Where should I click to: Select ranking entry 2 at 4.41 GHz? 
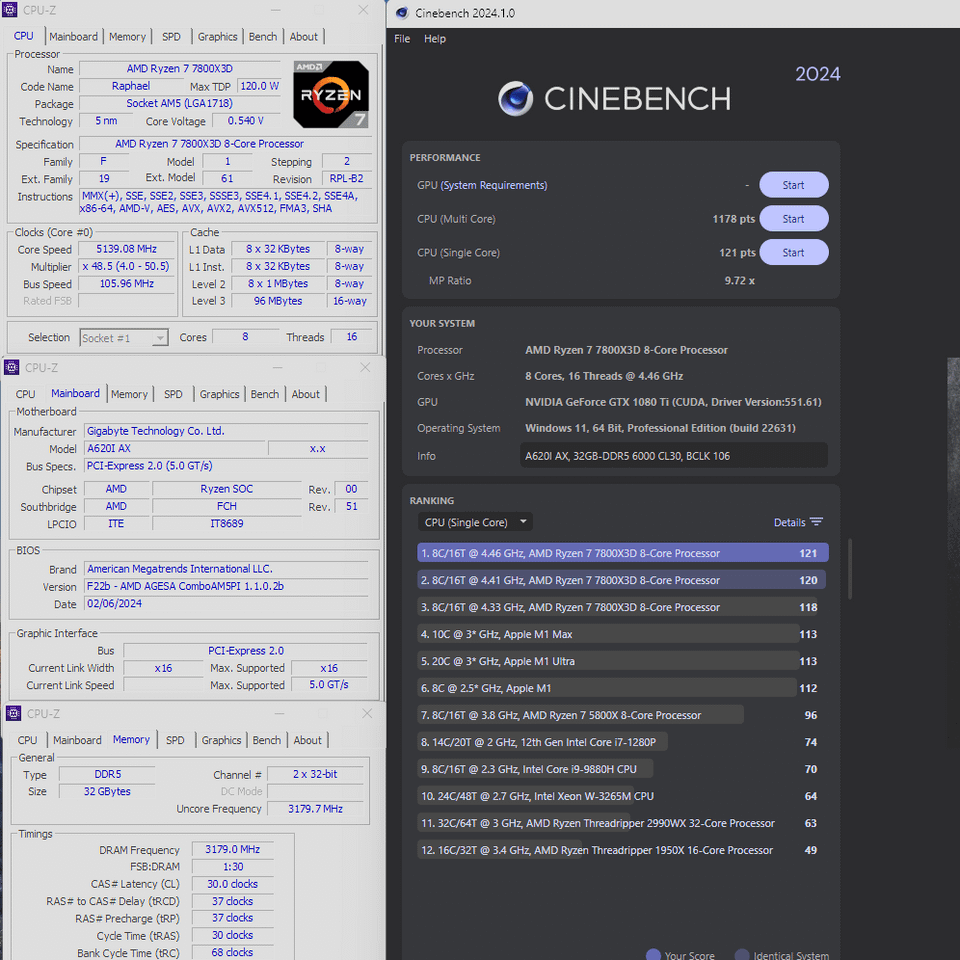621,580
